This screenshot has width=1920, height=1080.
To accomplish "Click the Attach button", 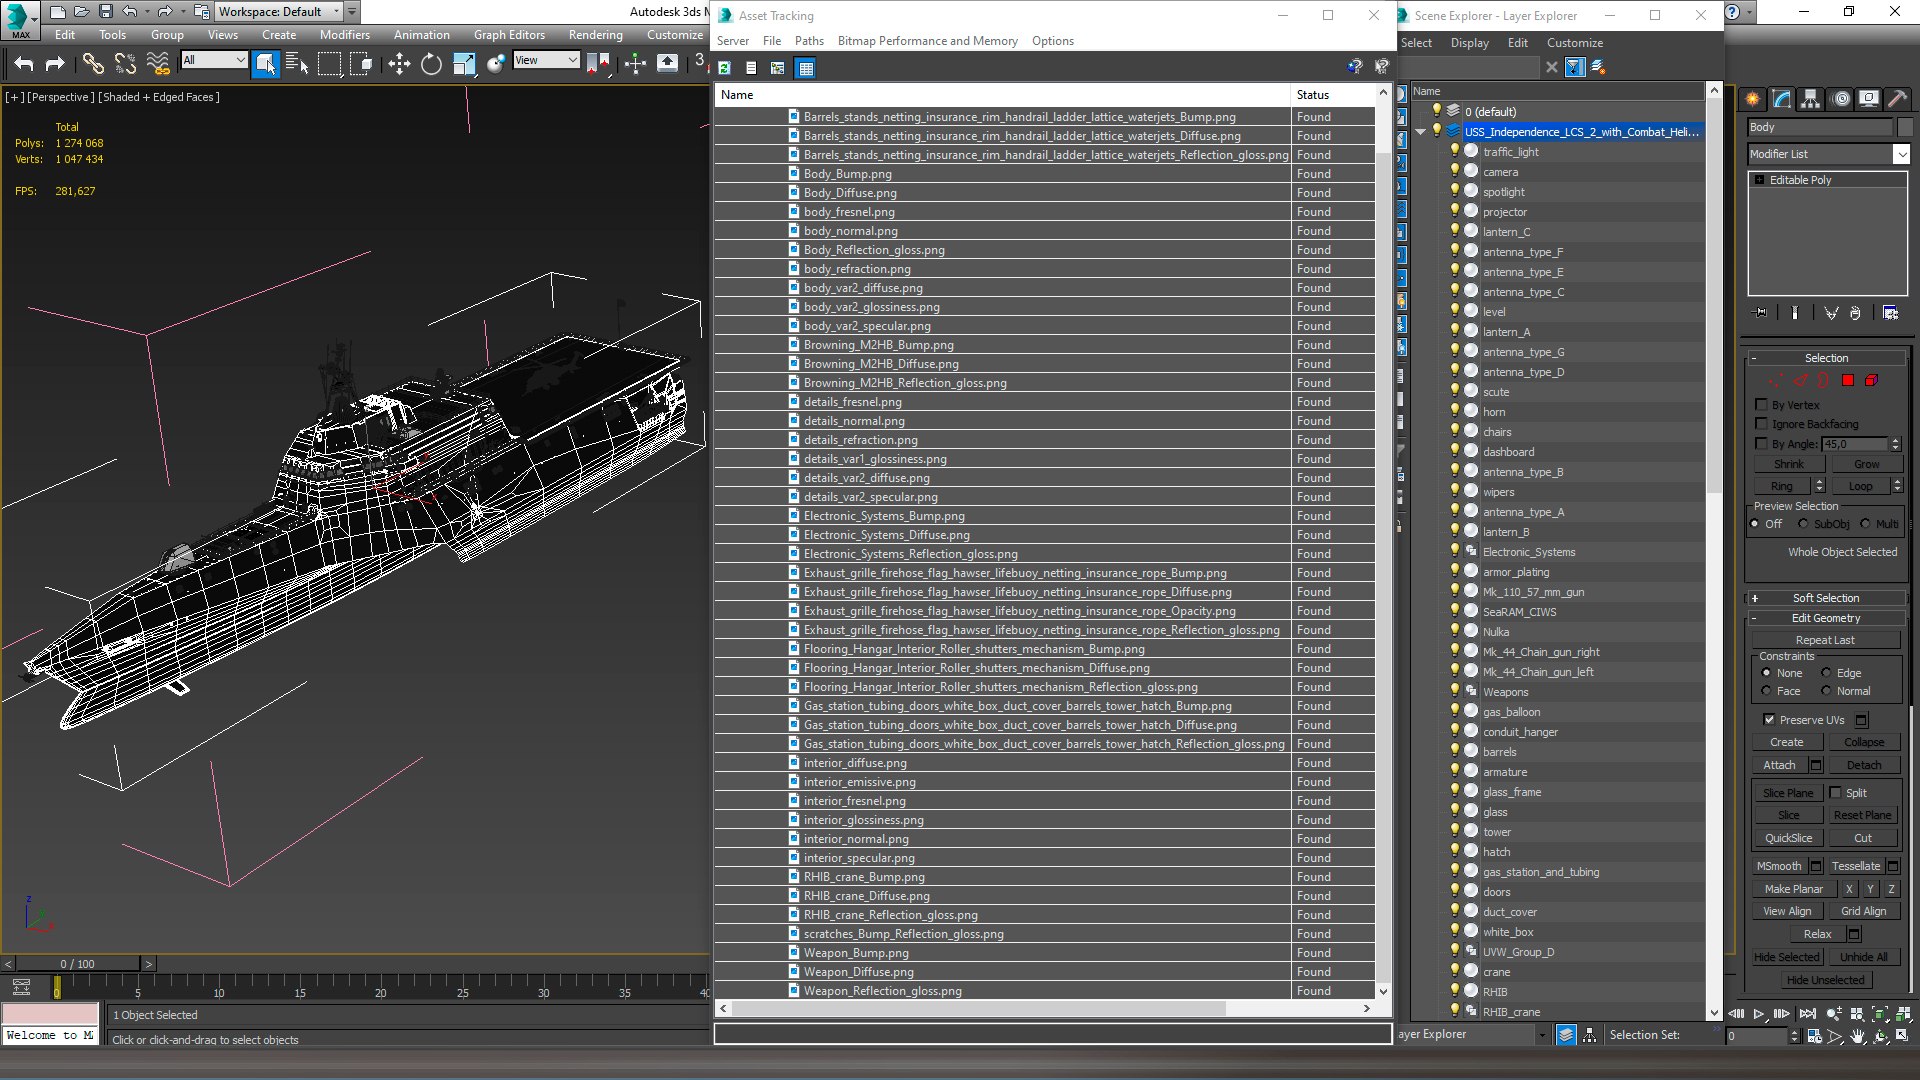I will coord(1779,765).
